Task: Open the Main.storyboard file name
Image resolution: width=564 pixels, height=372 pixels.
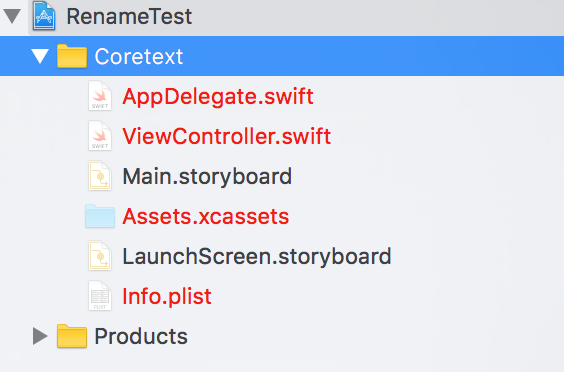Action: [207, 177]
